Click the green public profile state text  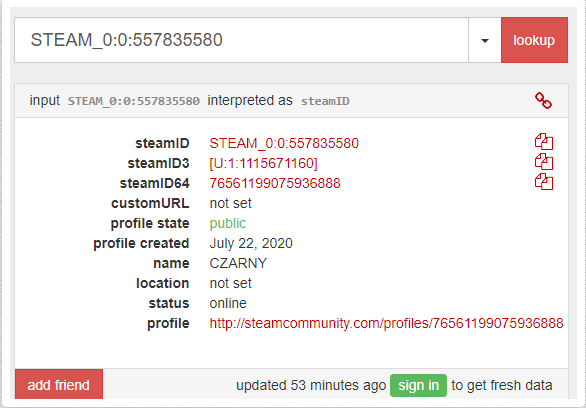coord(228,223)
